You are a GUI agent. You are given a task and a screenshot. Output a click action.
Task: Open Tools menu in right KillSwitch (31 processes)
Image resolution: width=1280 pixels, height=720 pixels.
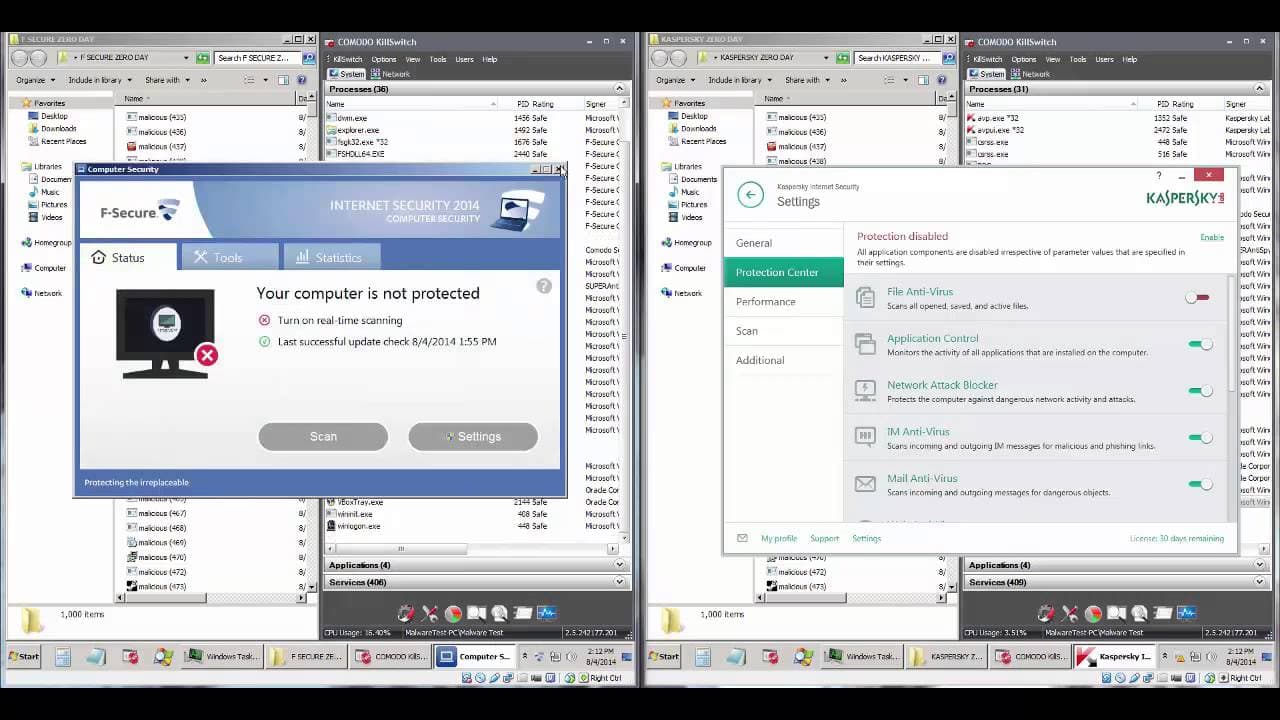[x=1078, y=59]
